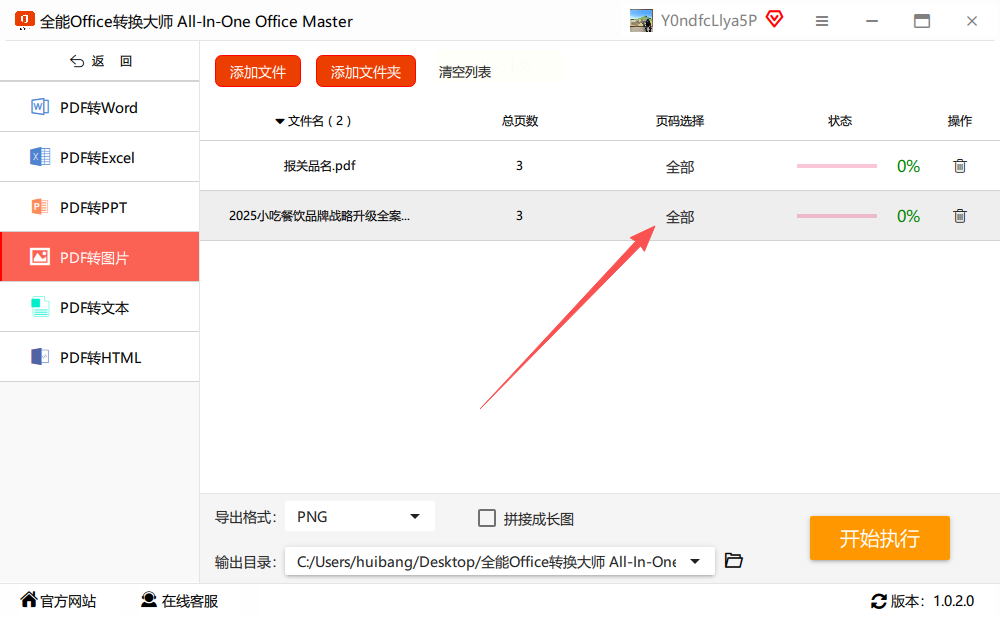Click the 状态 column header
The width and height of the screenshot is (1000, 617).
click(x=840, y=121)
